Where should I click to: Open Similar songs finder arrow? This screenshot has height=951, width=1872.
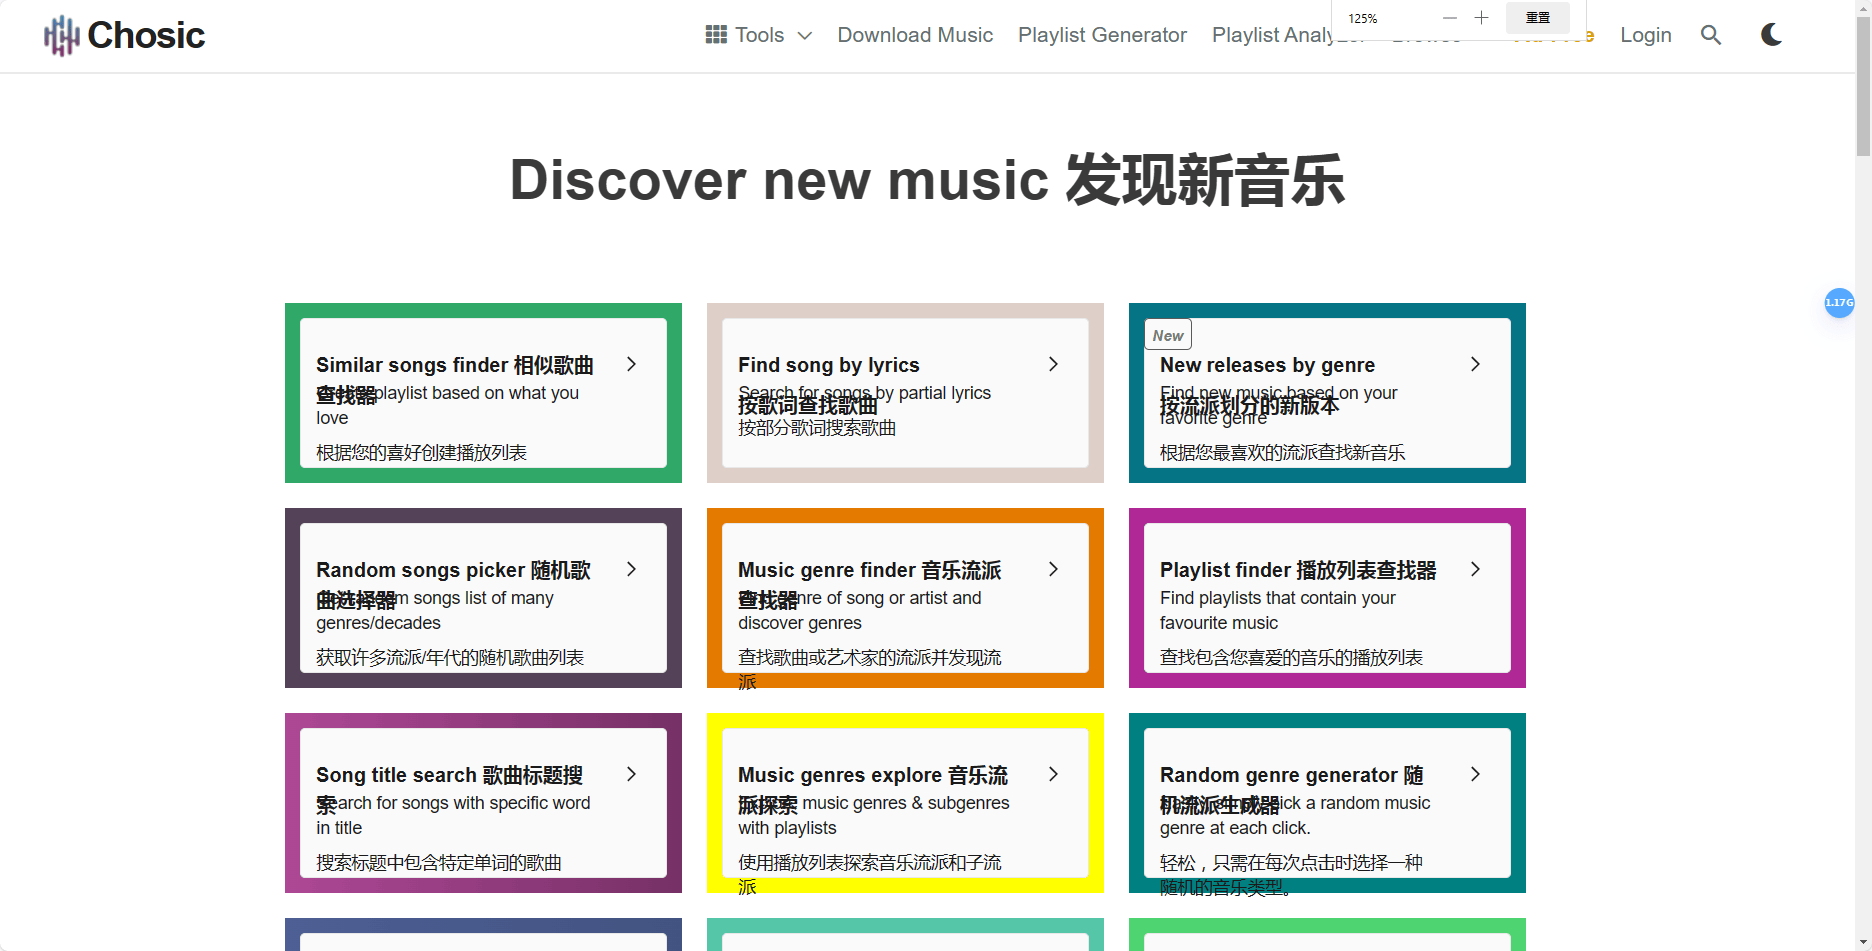tap(631, 364)
